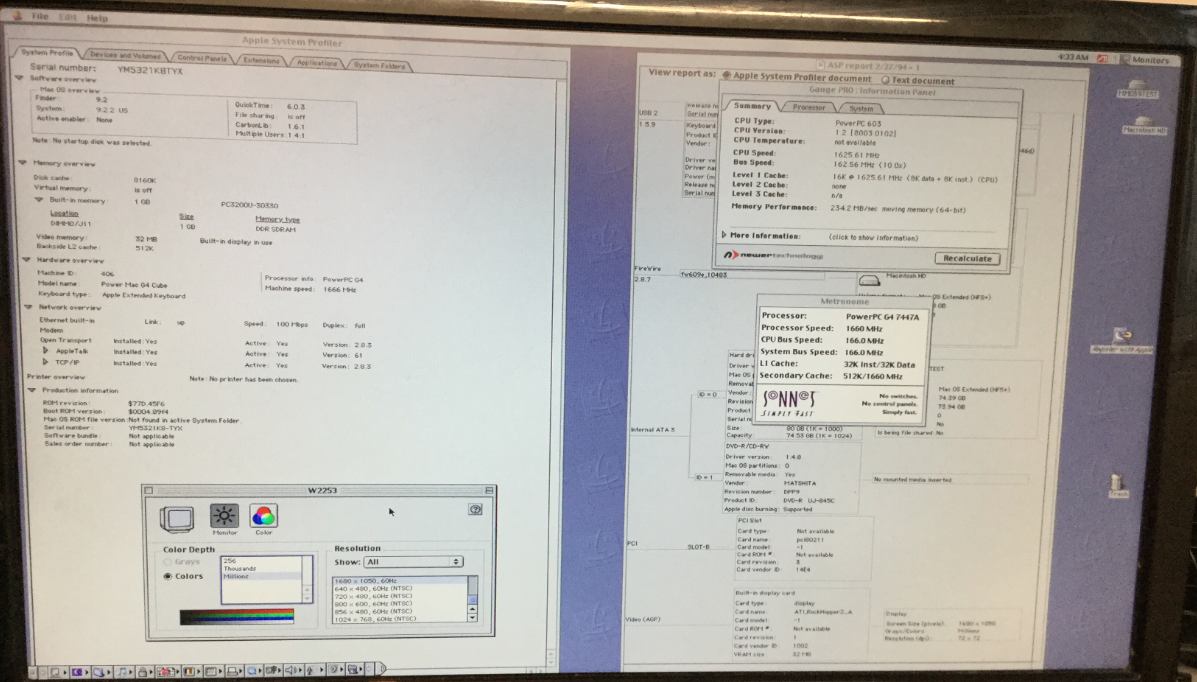Expand the AppleTalk disclosure triangle
The height and width of the screenshot is (682, 1197).
pos(45,351)
